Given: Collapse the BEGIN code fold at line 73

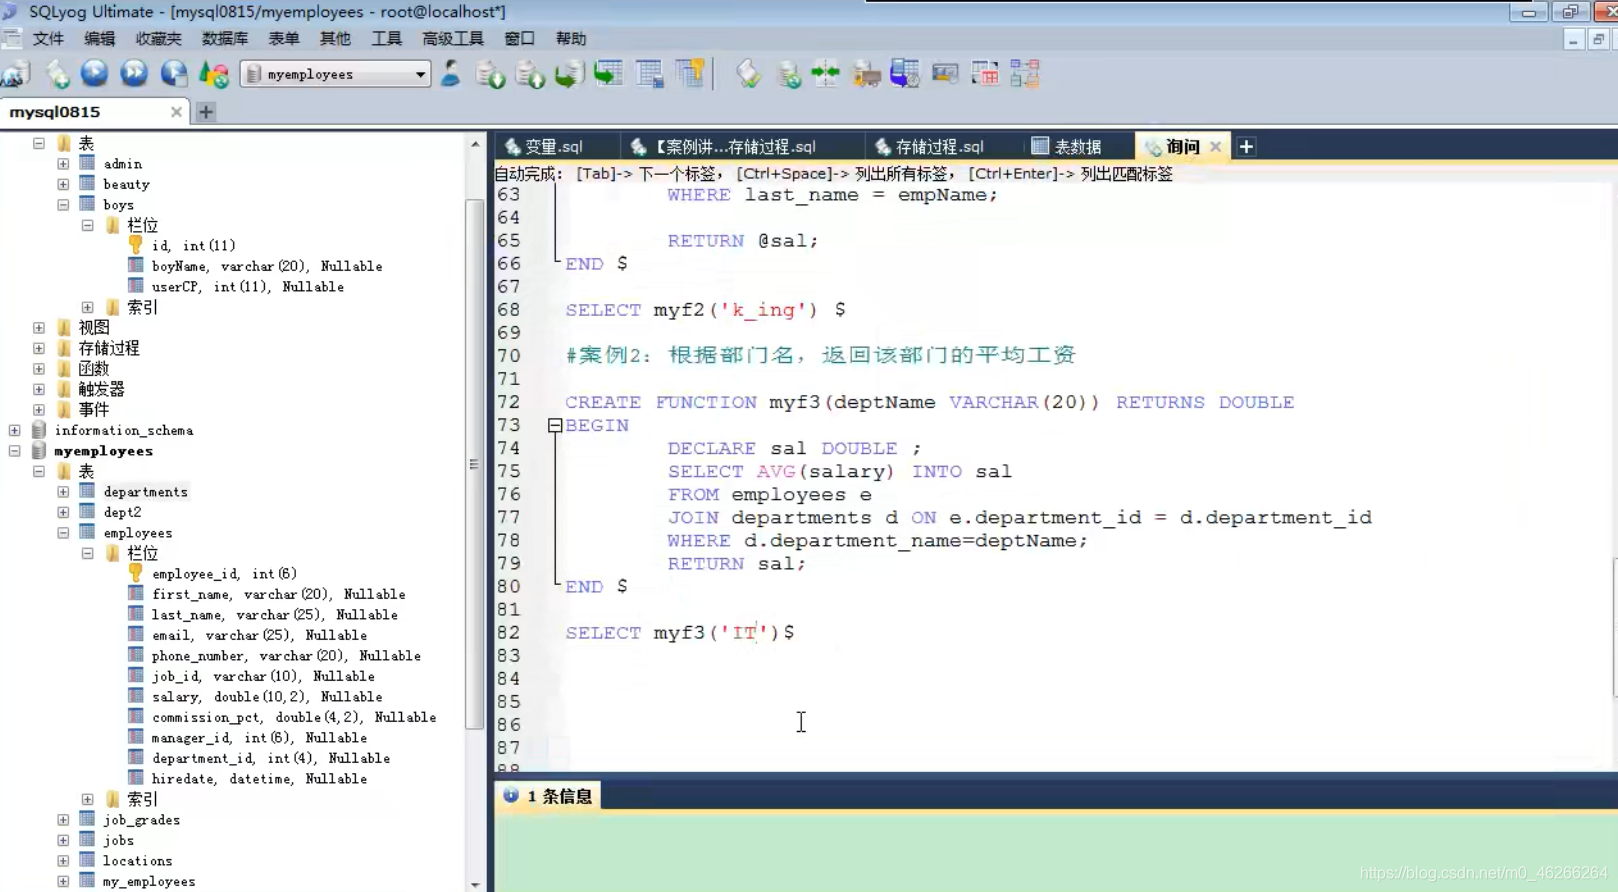Looking at the screenshot, I should (555, 425).
